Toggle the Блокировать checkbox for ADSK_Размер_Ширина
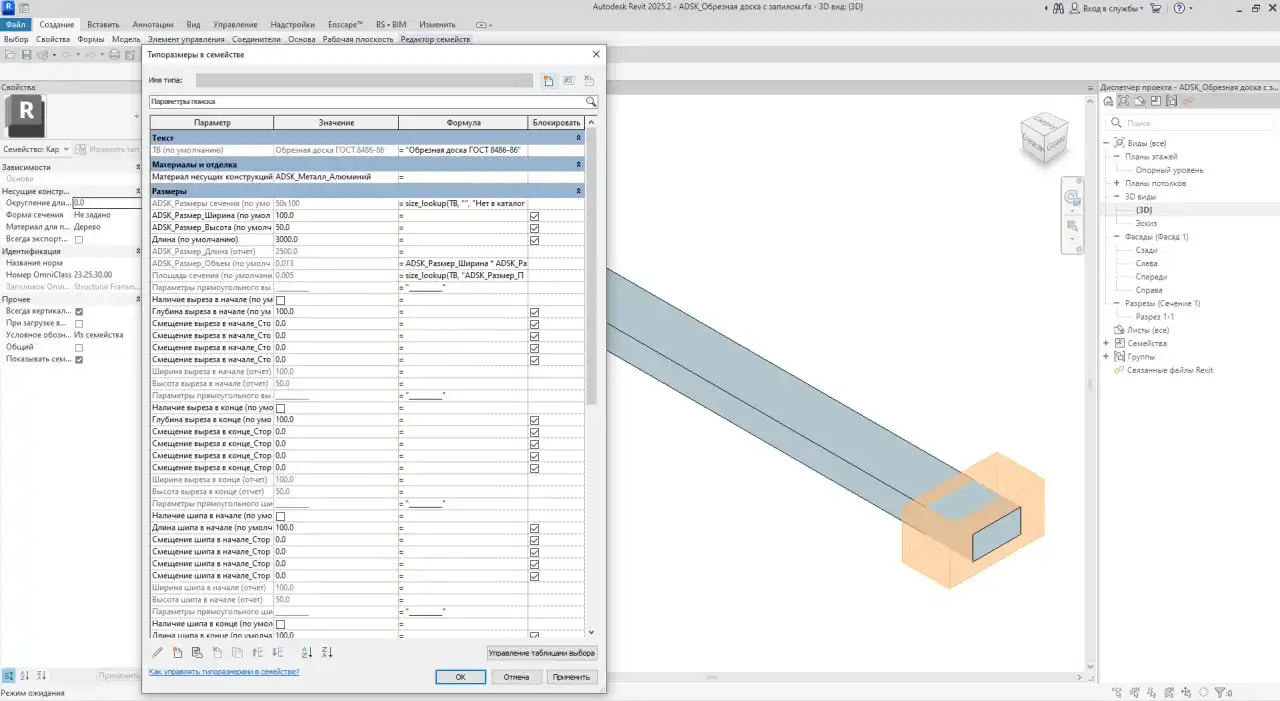 535,215
